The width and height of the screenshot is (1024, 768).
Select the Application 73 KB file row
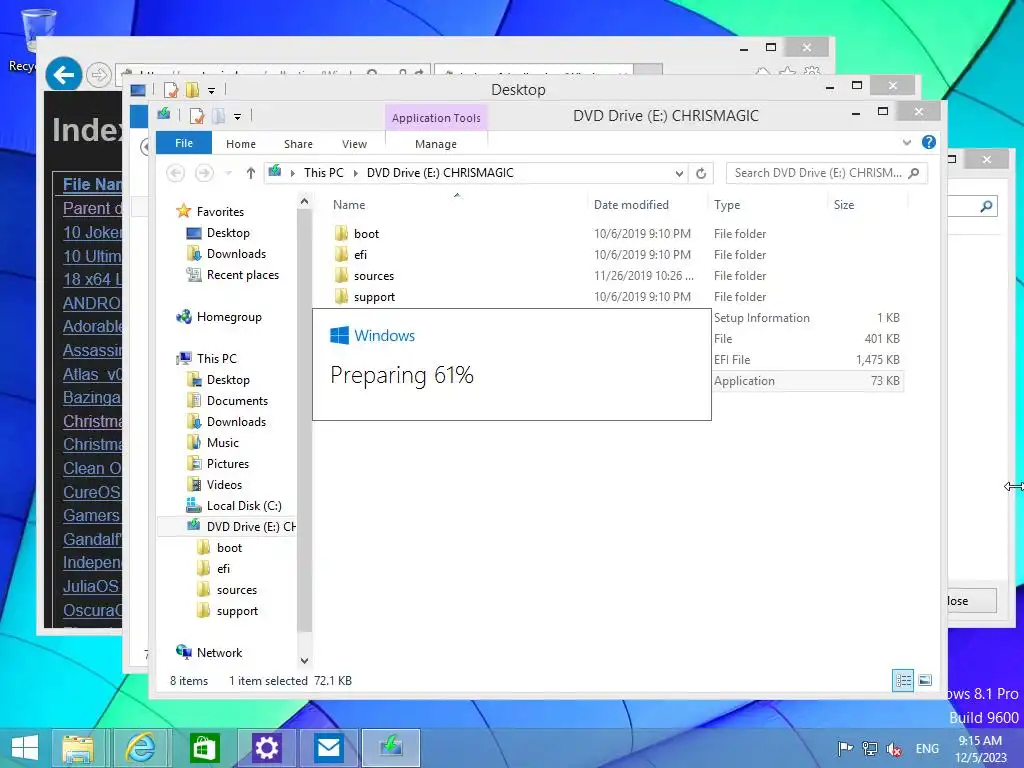pyautogui.click(x=807, y=381)
